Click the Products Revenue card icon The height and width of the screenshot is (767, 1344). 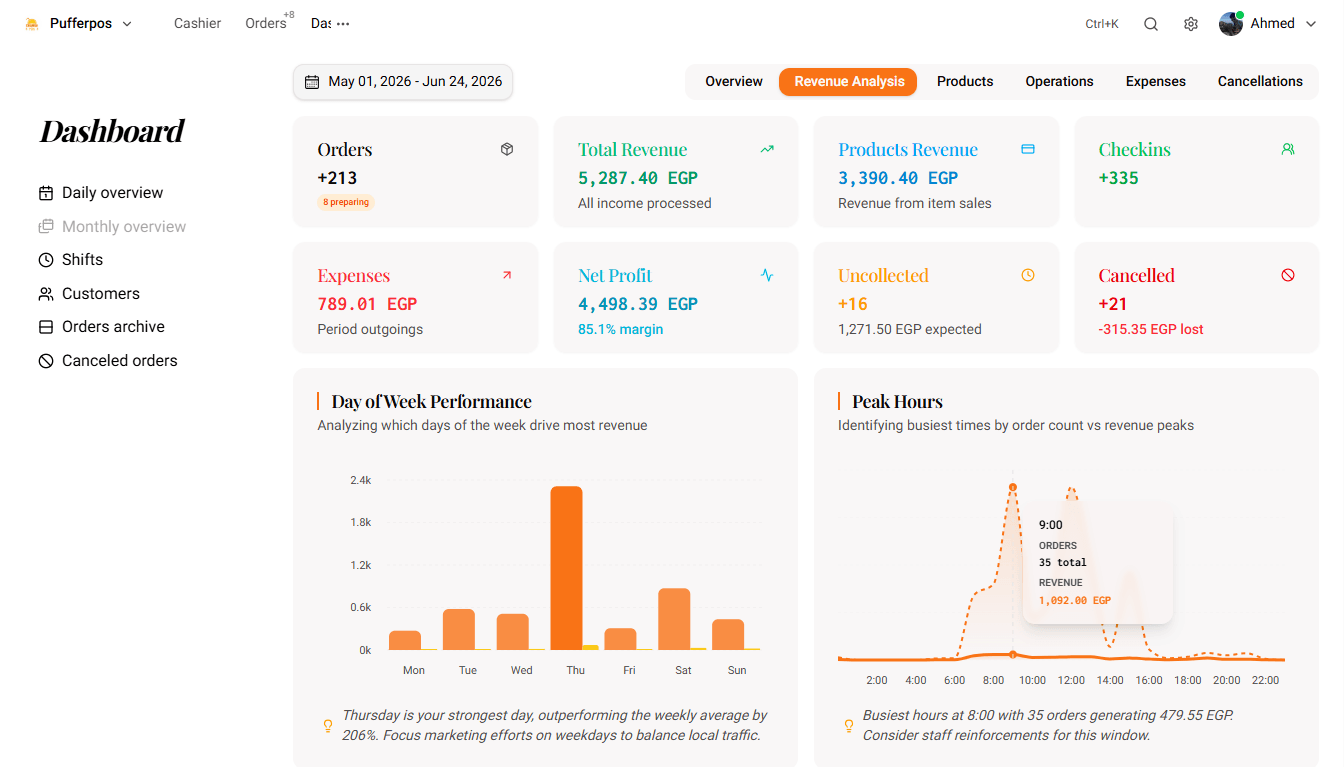[1028, 149]
